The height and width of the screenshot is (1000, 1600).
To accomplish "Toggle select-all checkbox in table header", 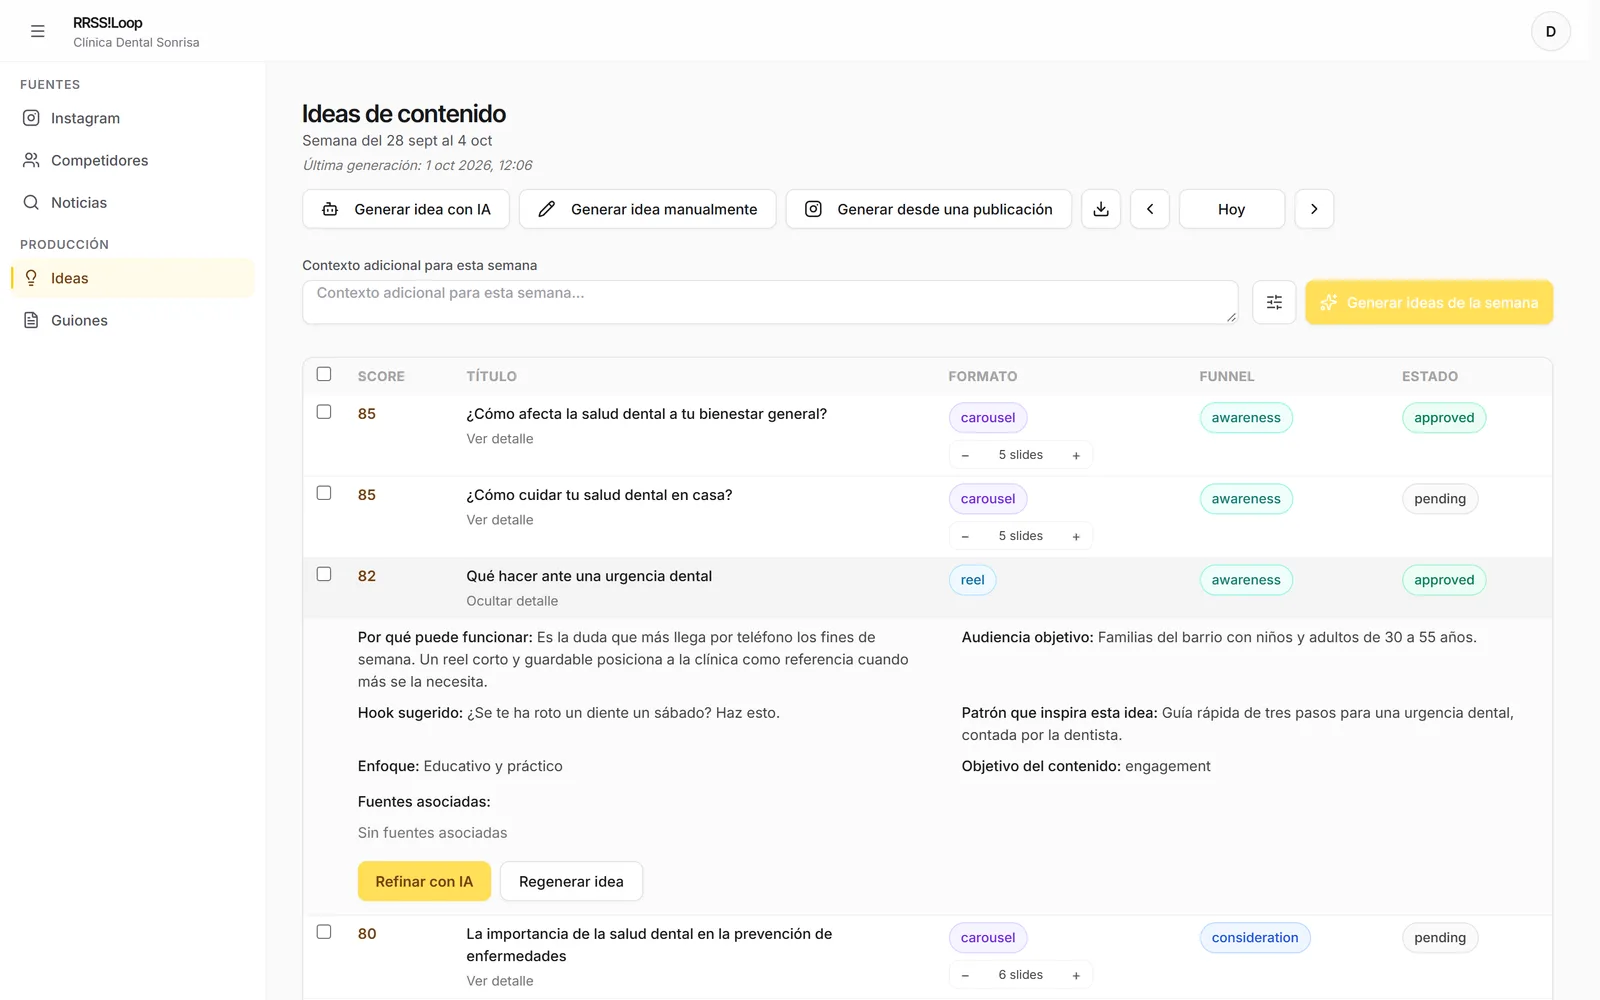I will pyautogui.click(x=324, y=374).
